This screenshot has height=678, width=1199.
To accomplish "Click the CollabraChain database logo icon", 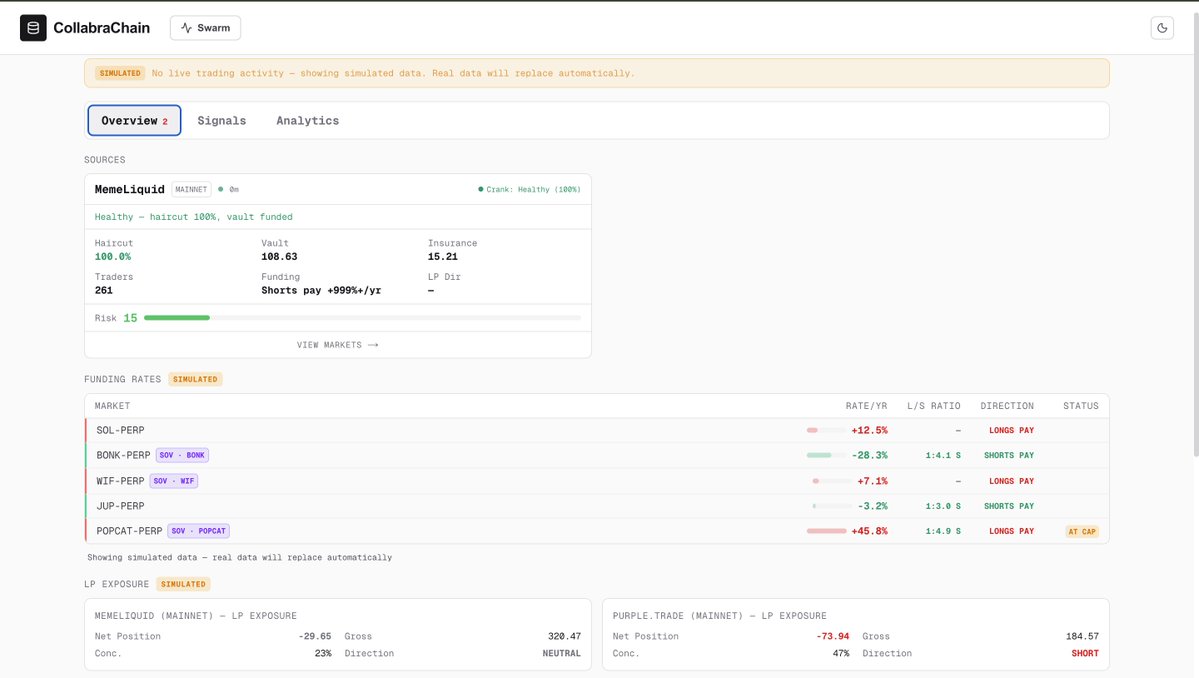I will 32,27.
